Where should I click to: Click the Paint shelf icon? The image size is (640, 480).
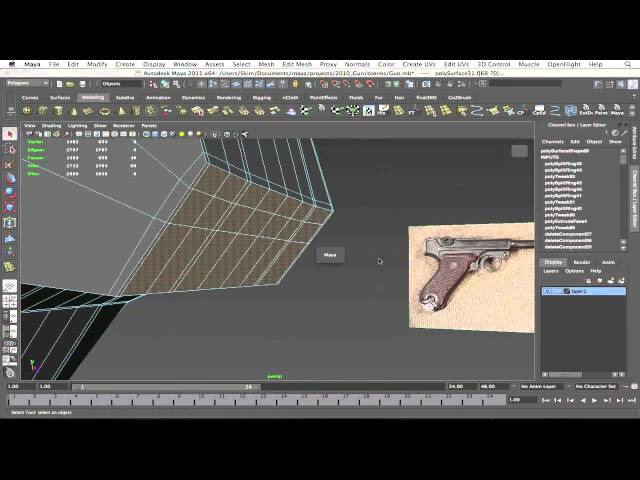pos(601,111)
